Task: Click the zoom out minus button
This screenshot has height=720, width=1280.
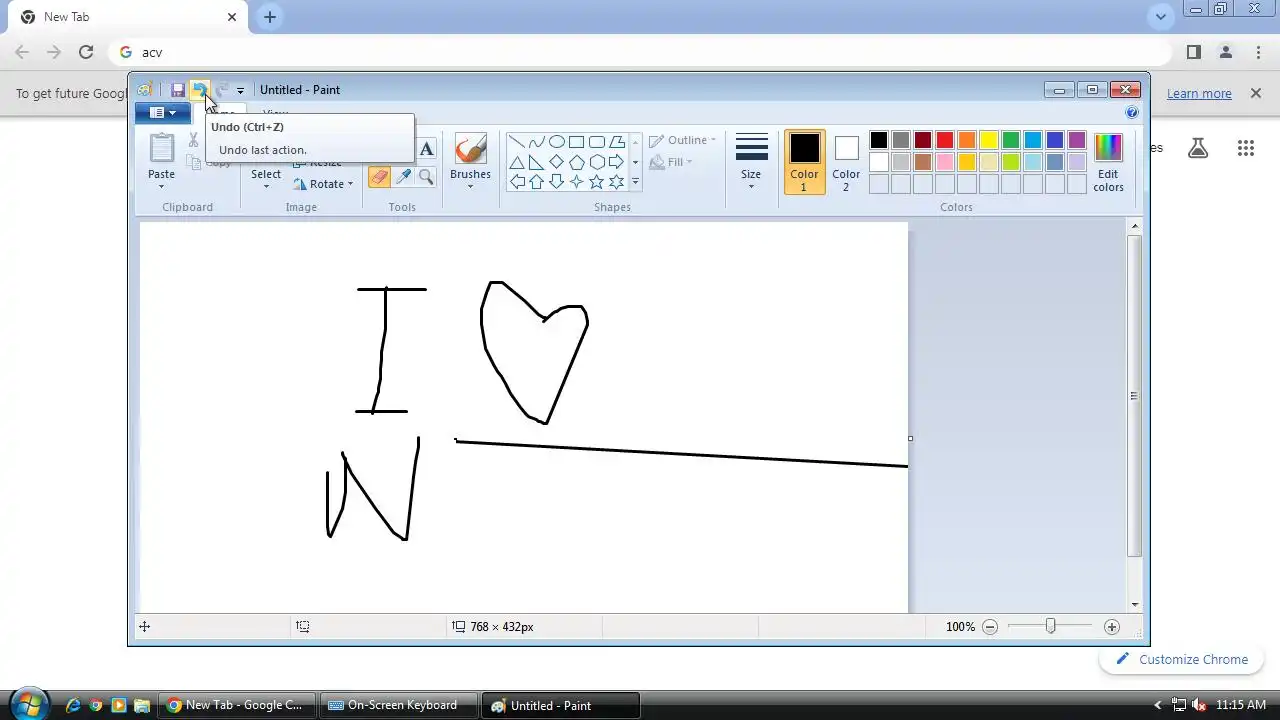Action: (x=990, y=627)
